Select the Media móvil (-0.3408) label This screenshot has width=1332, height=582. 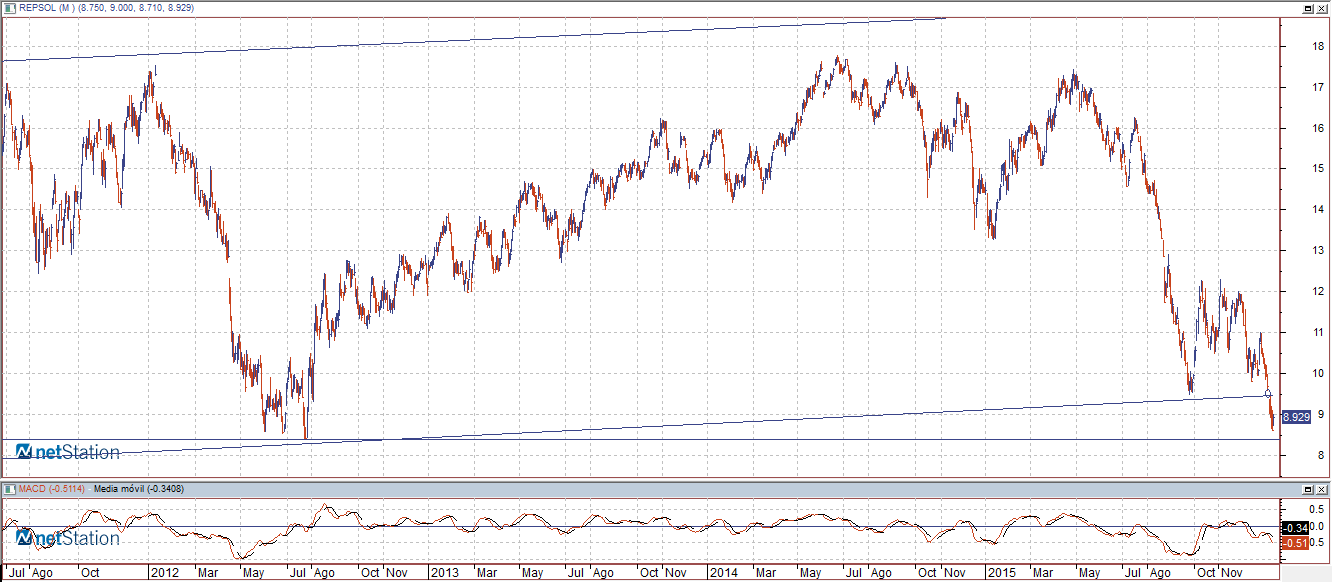pyautogui.click(x=138, y=488)
